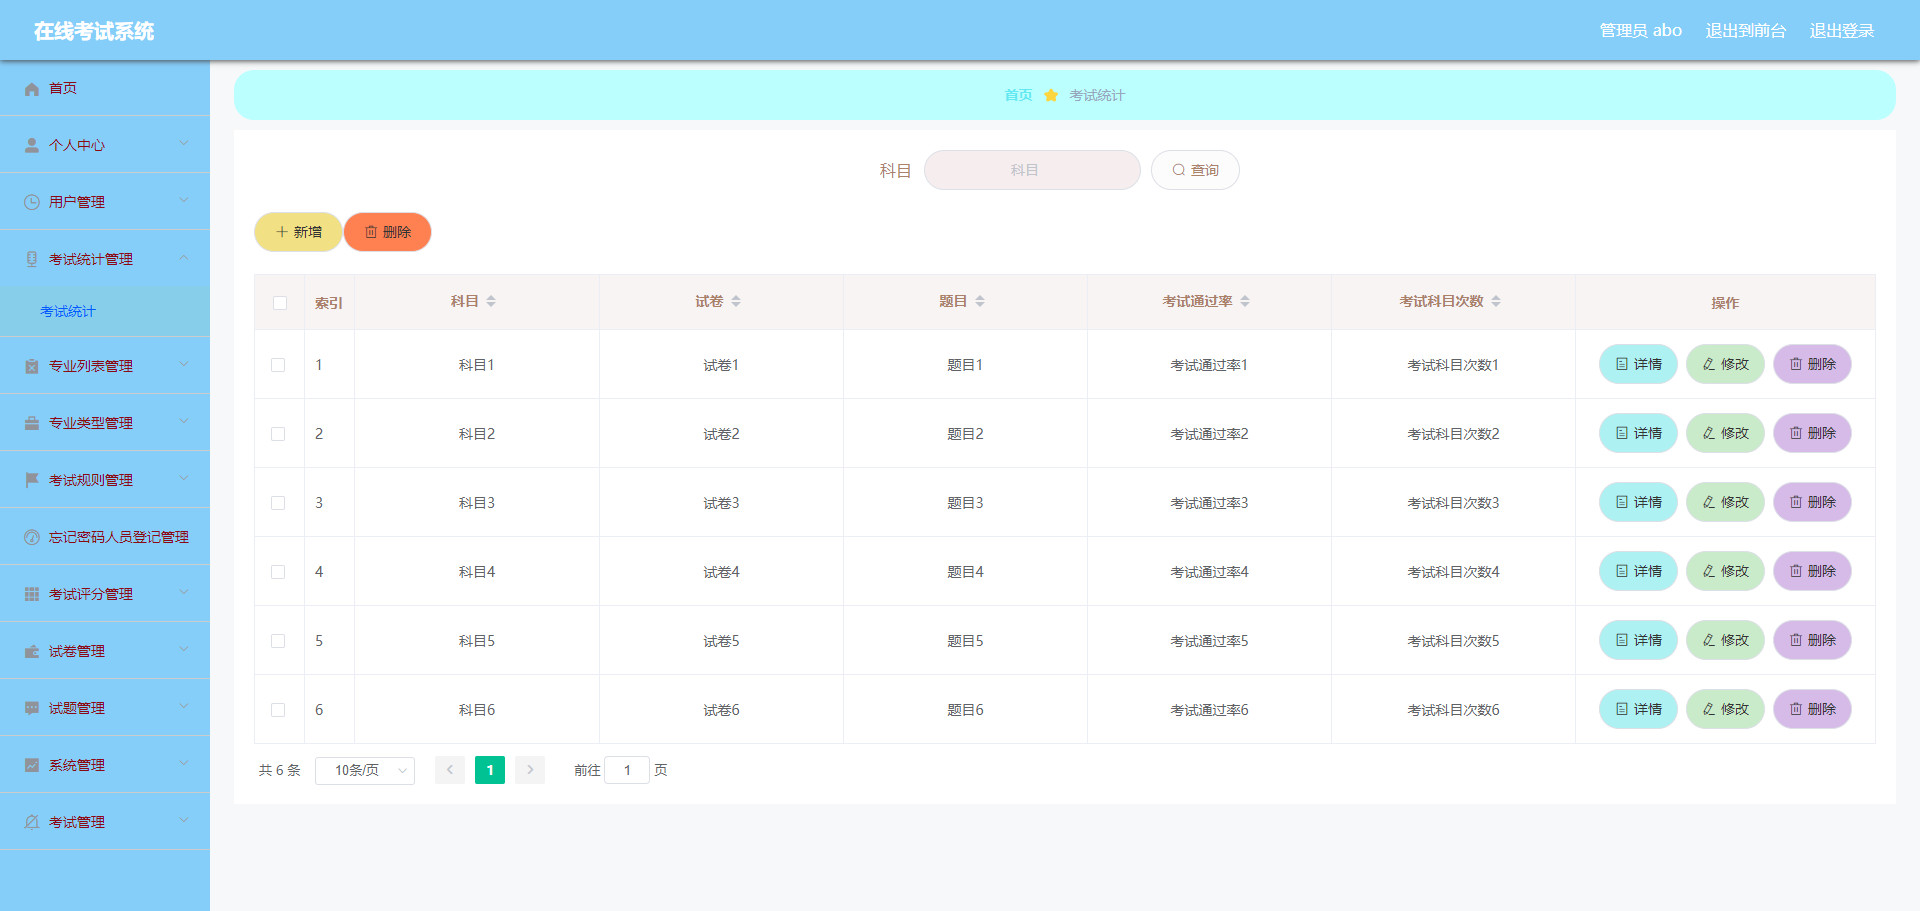Image resolution: width=1920 pixels, height=911 pixels.
Task: Select the checkbox for row 科目2
Action: click(x=278, y=434)
